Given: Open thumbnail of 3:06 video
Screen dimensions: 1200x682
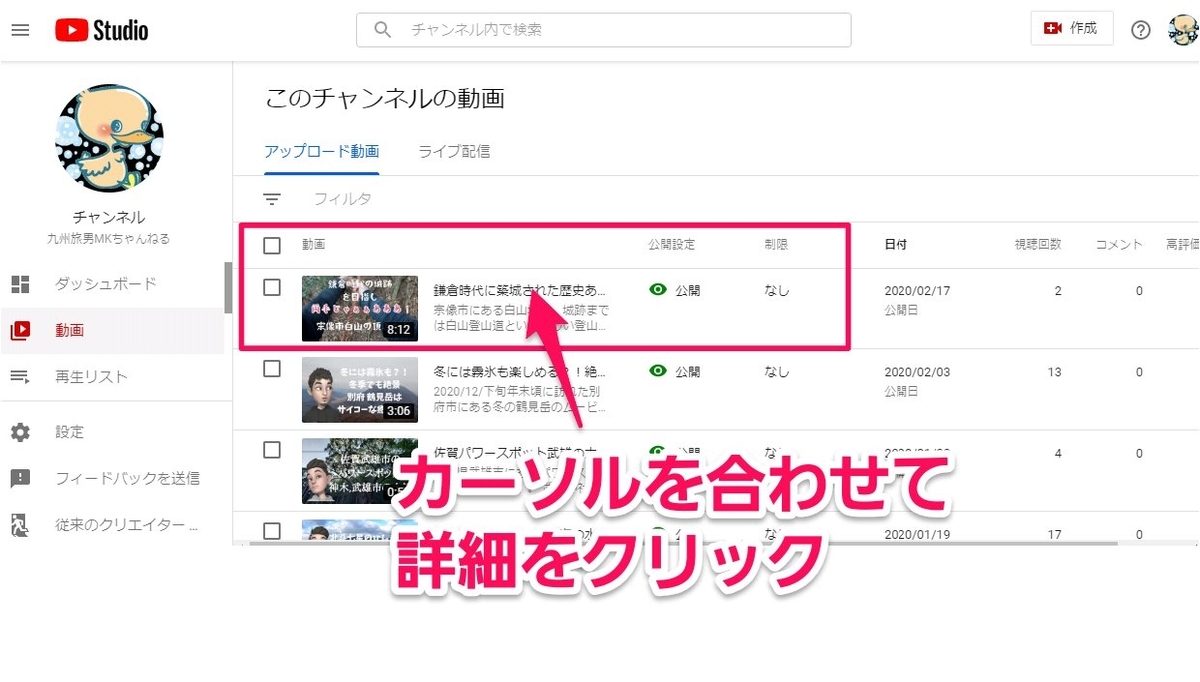Looking at the screenshot, I should [x=360, y=389].
